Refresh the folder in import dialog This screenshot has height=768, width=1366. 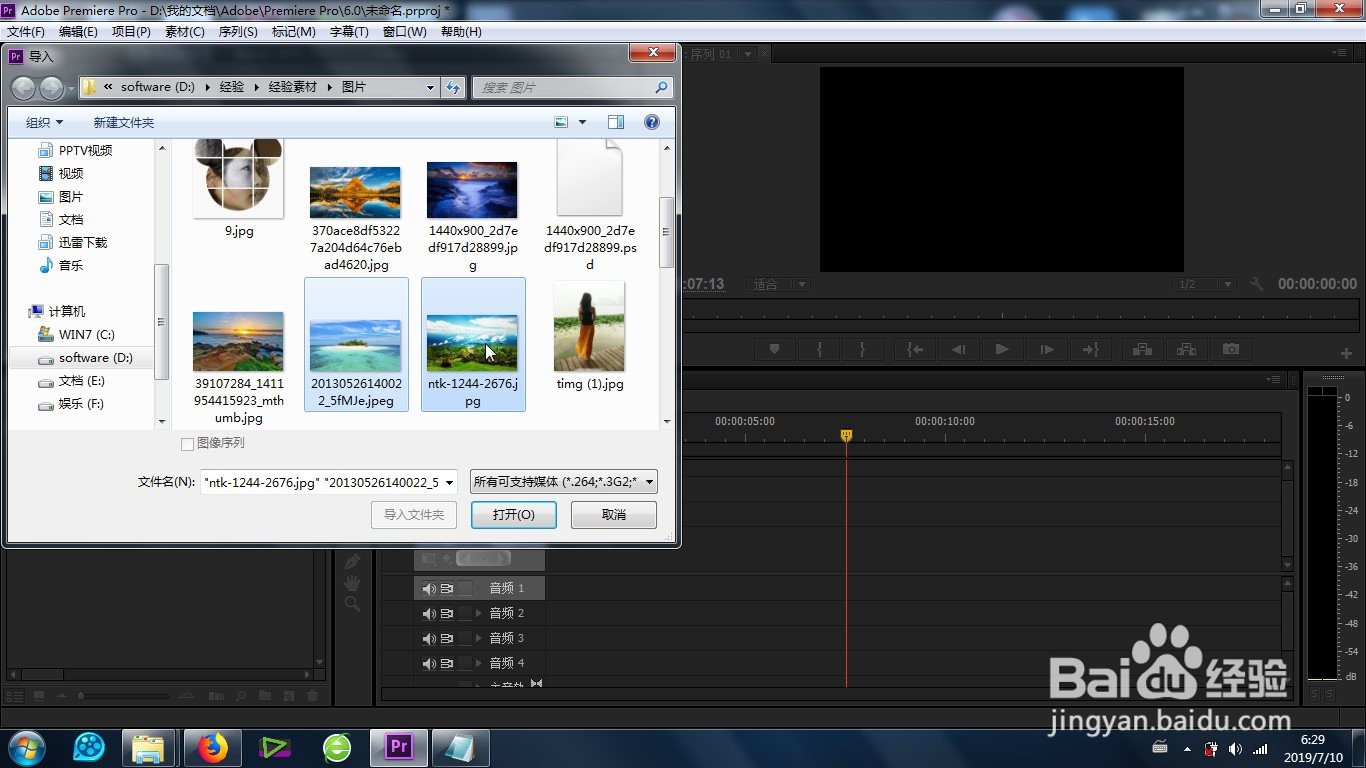tap(454, 88)
